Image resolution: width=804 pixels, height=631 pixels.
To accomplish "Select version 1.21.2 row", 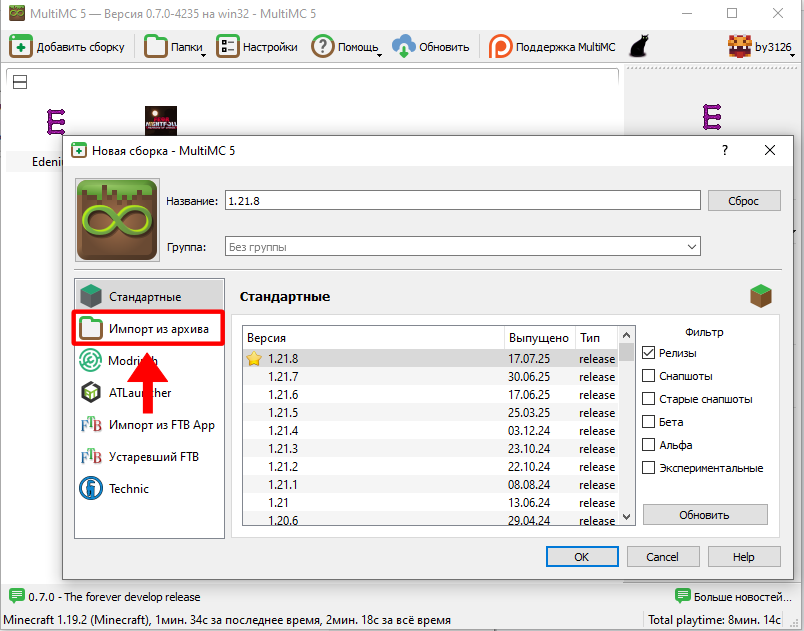I will (x=430, y=466).
